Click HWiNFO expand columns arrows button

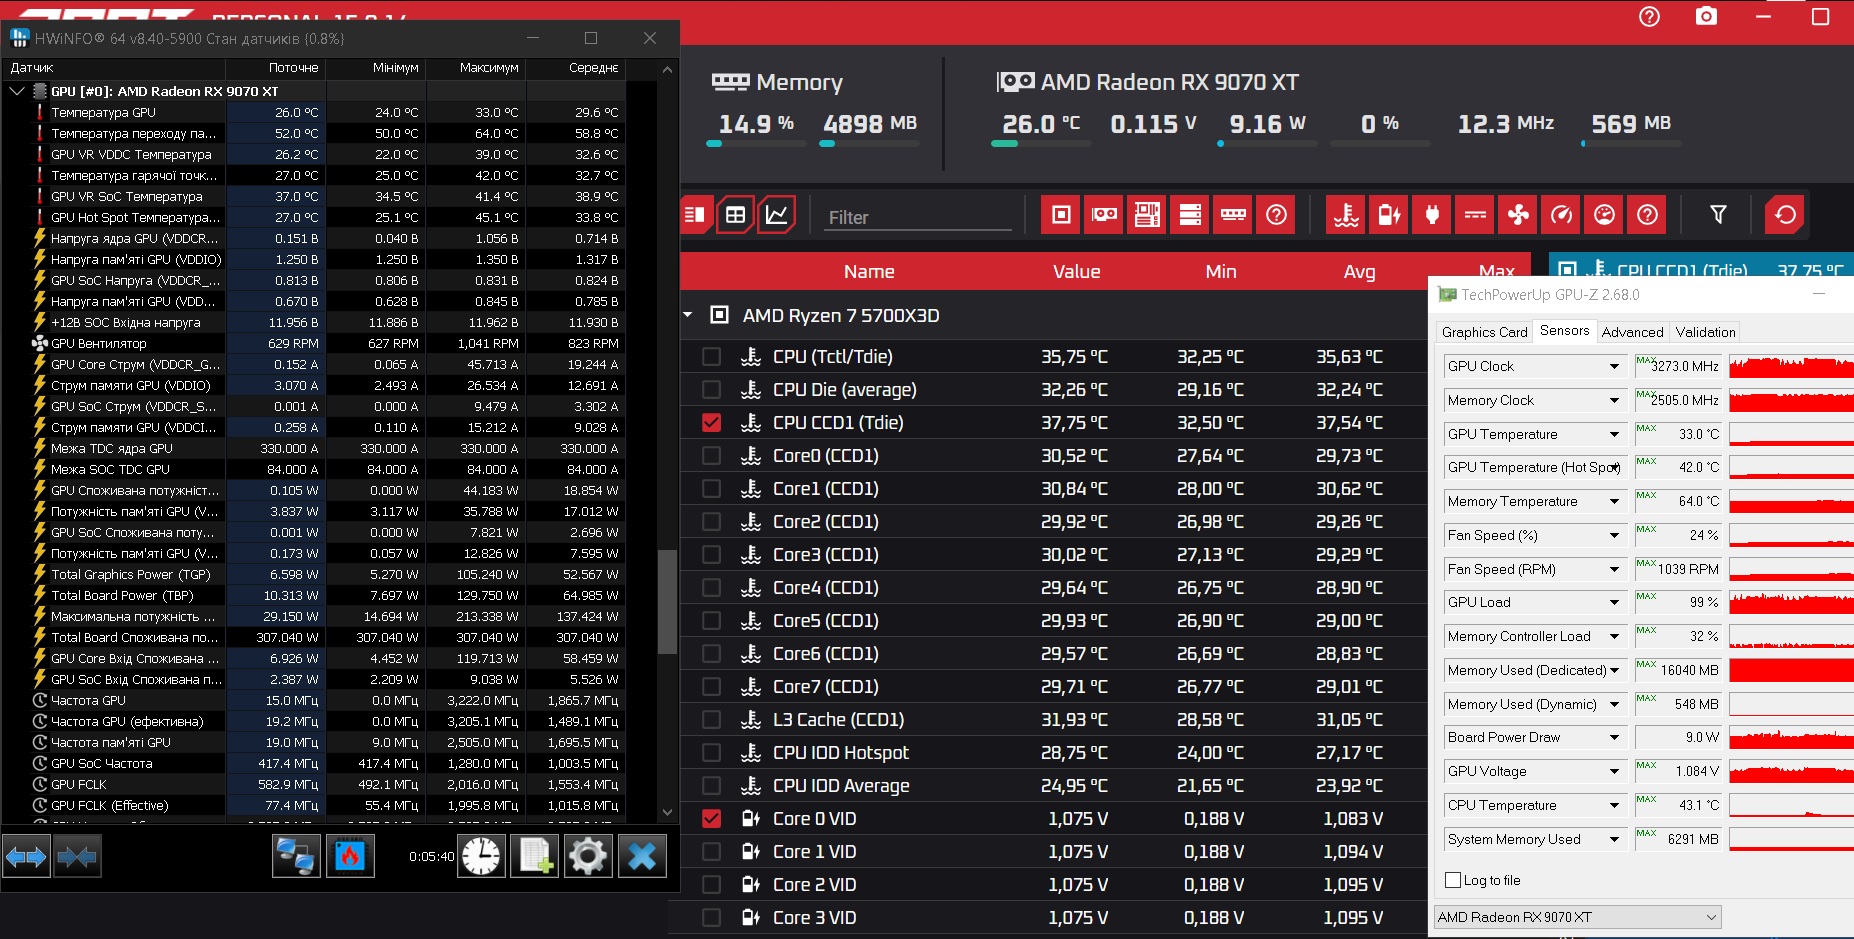(x=26, y=856)
